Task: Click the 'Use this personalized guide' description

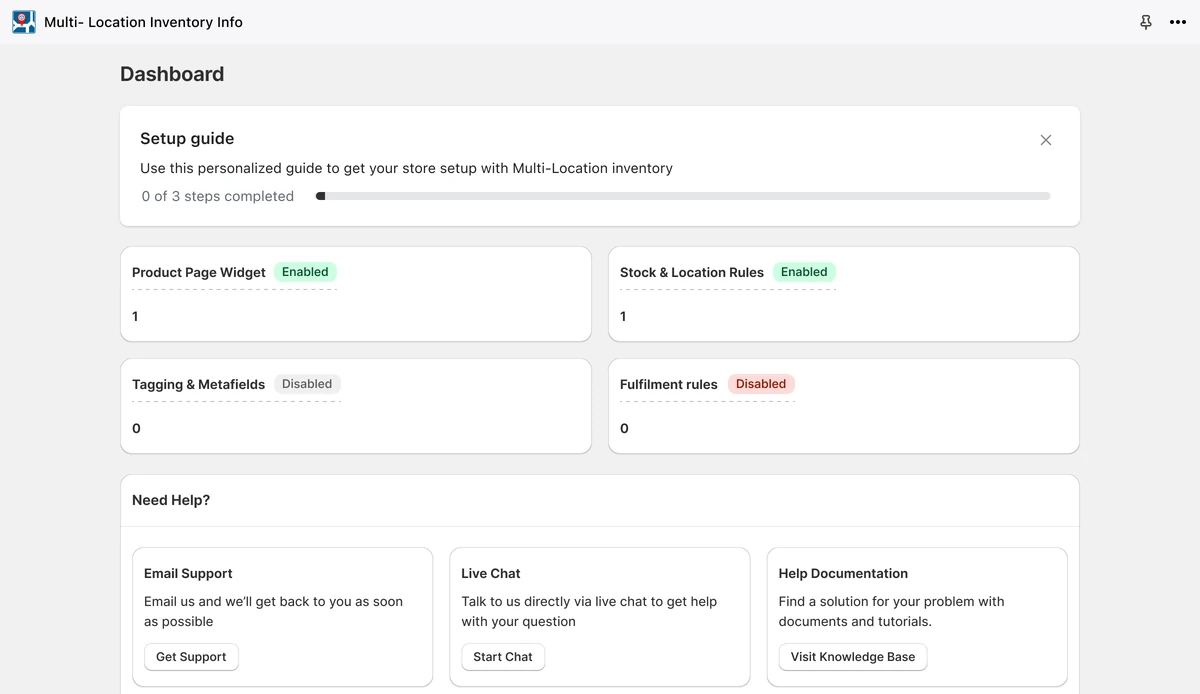Action: pos(406,168)
